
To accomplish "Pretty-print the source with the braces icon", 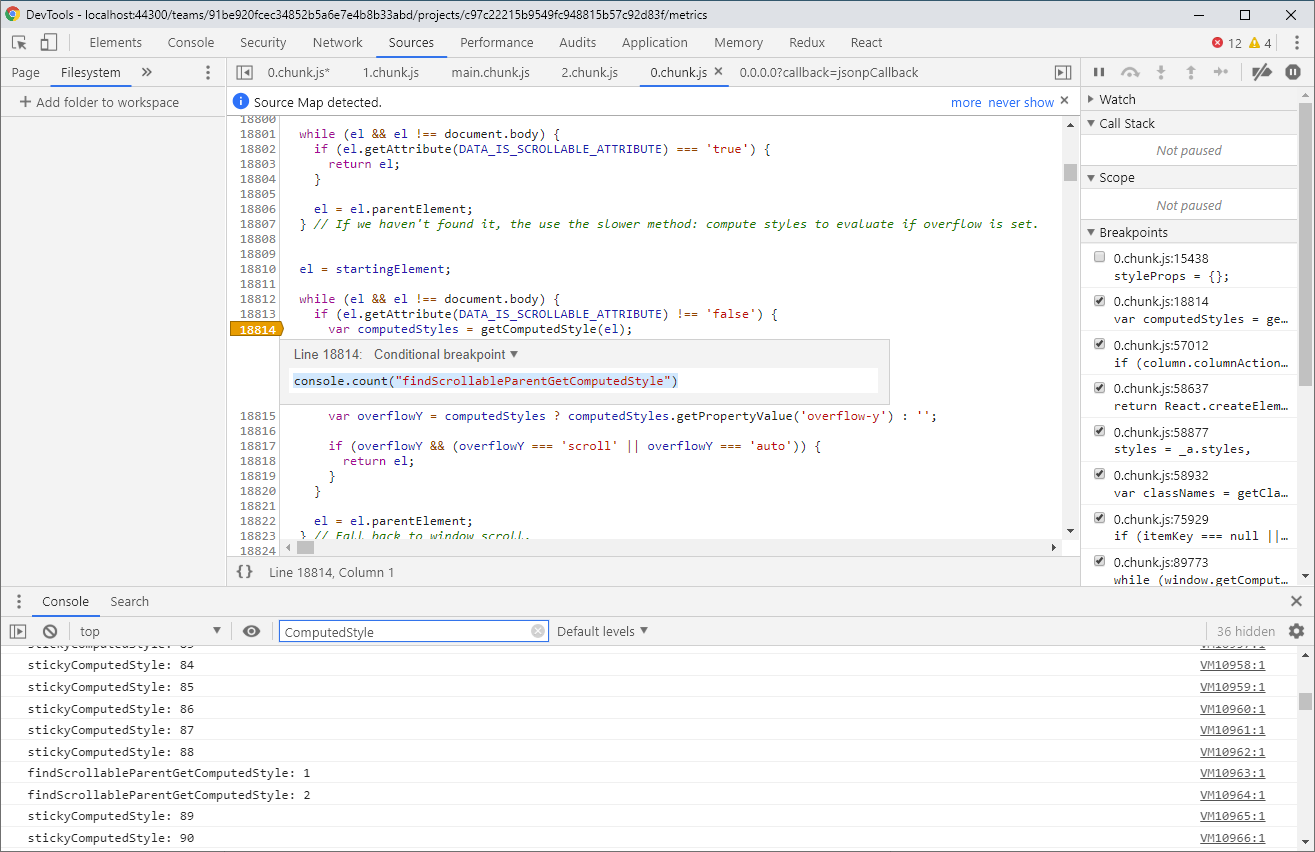I will coord(244,572).
